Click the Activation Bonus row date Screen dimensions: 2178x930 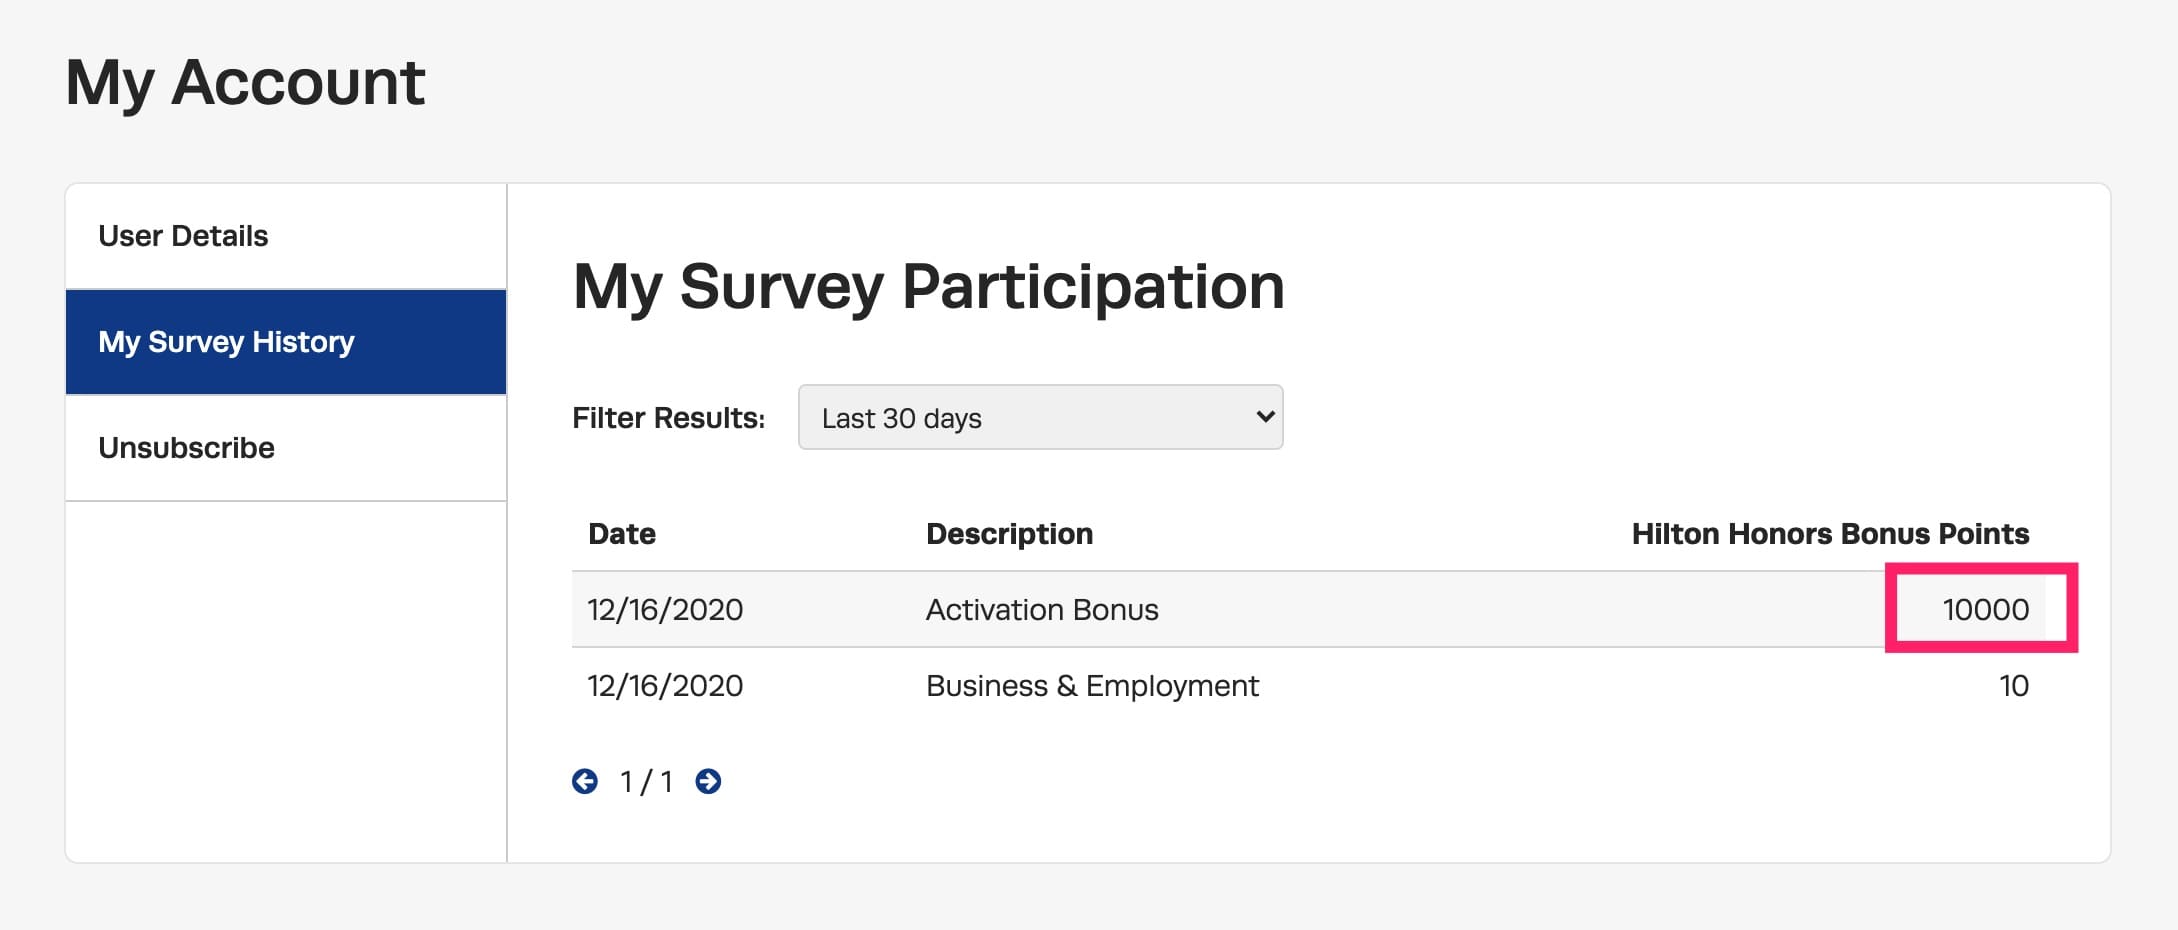point(665,610)
